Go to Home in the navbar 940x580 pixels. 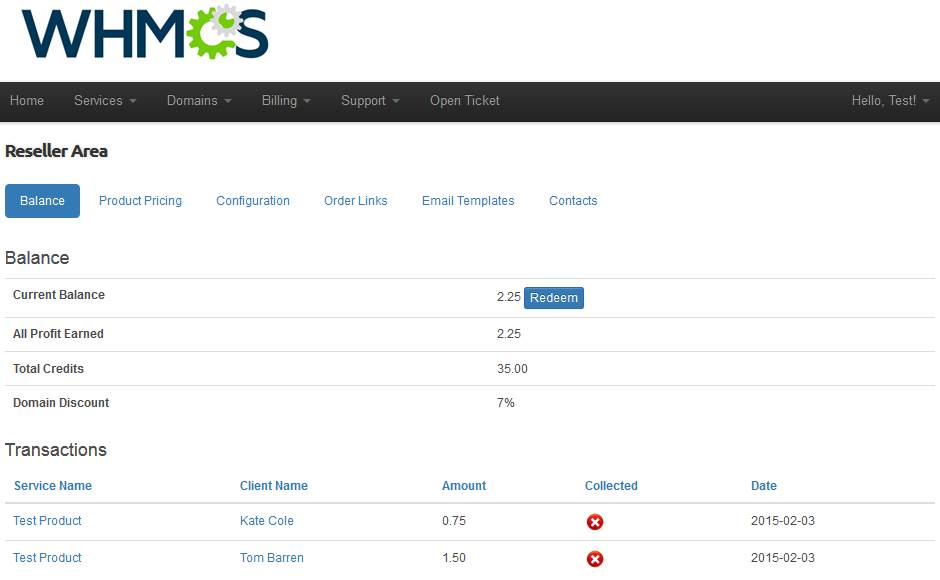coord(26,101)
